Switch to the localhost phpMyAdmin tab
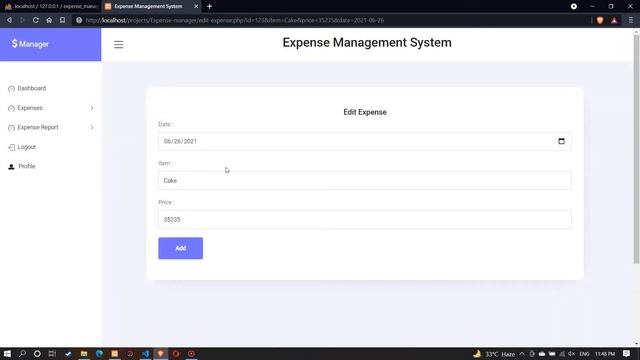640x360 pixels. [x=51, y=6]
